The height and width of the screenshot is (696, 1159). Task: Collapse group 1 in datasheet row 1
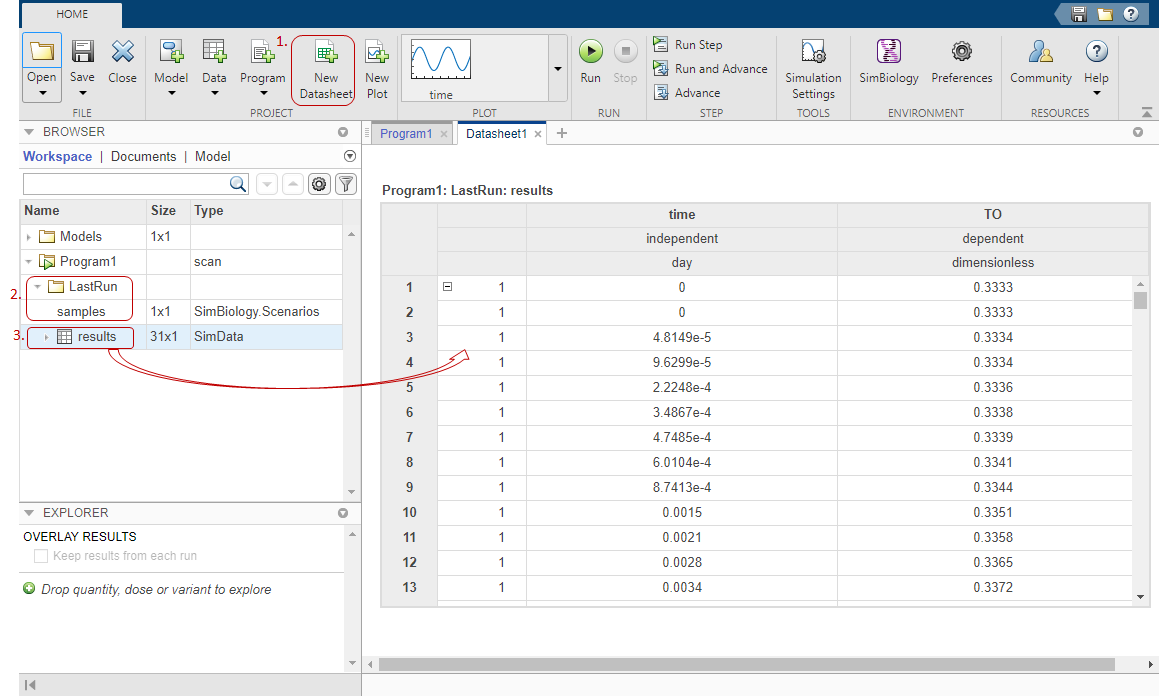[447, 287]
